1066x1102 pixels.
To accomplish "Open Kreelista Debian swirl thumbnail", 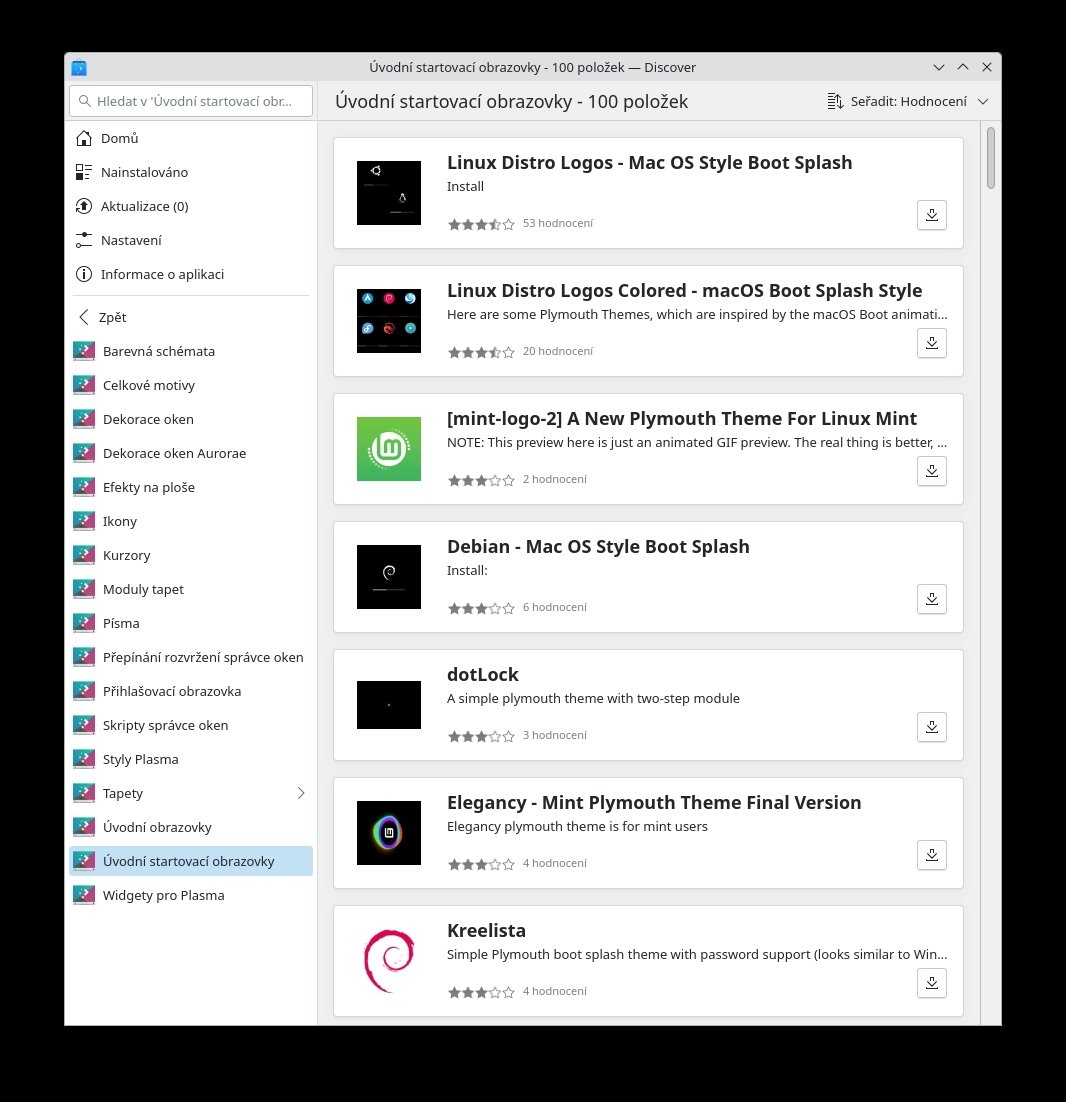I will pyautogui.click(x=389, y=961).
